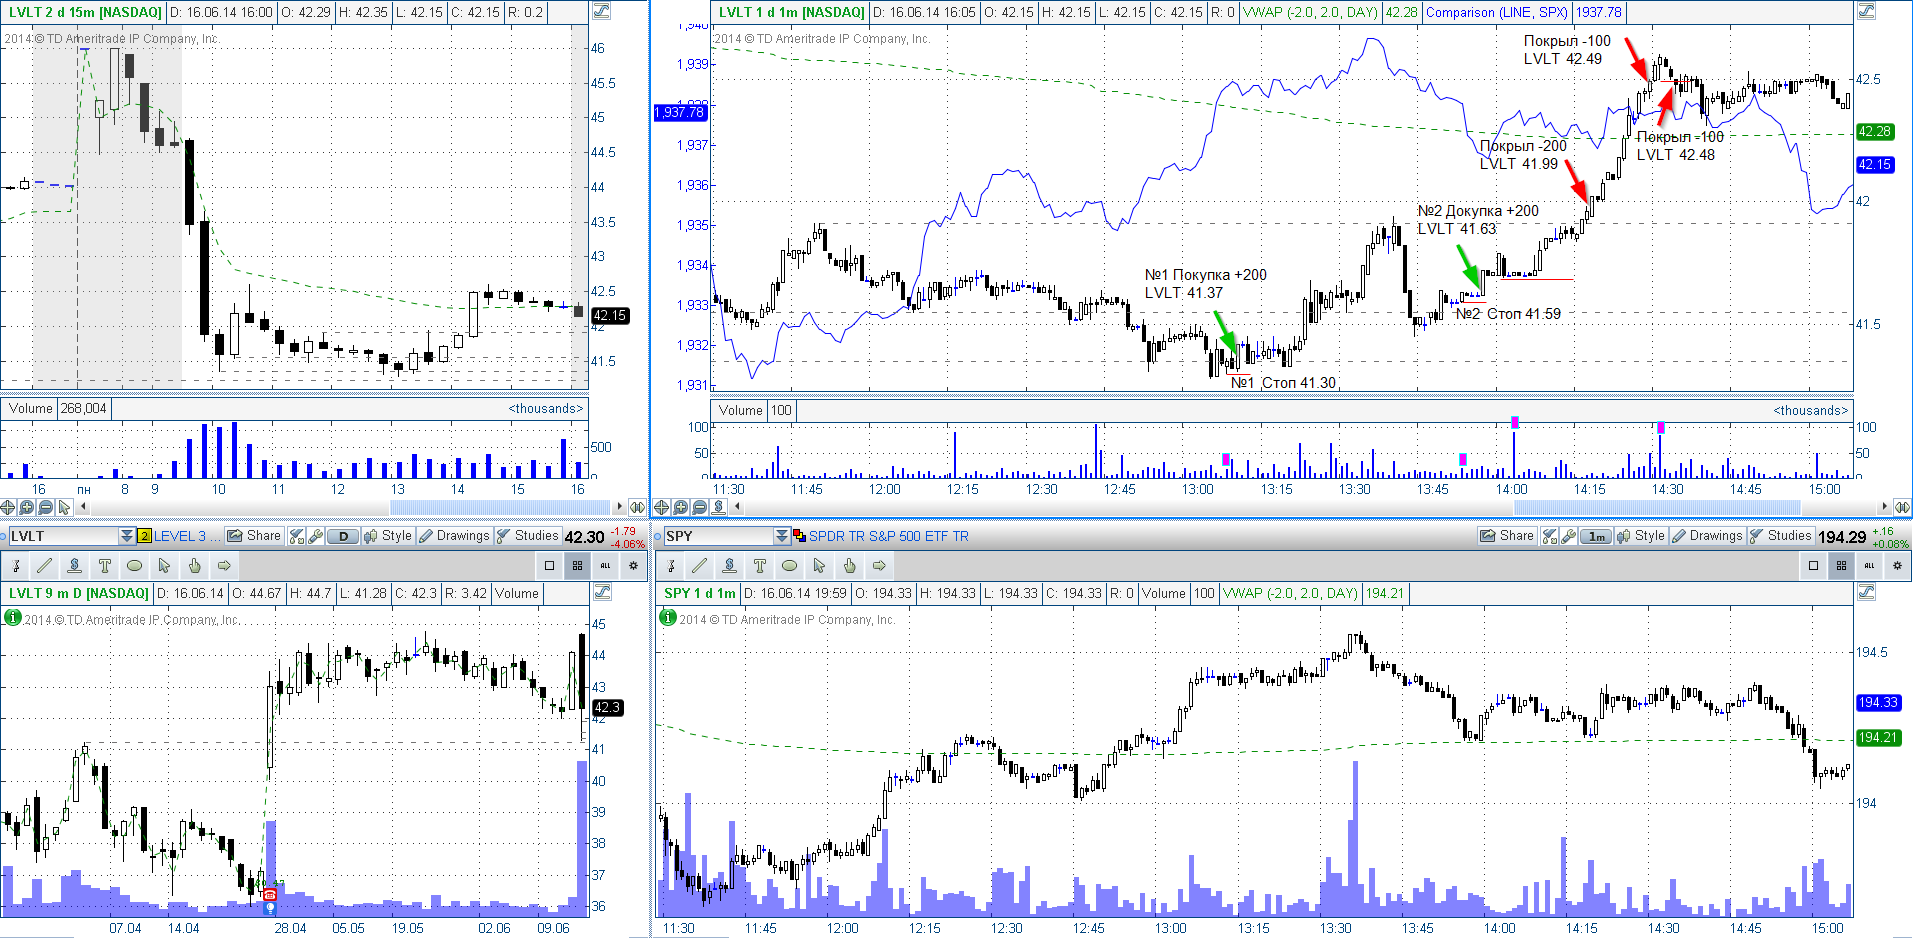Click expand time axis icon under LVLT 15m chart
The image size is (1913, 938).
[x=637, y=507]
